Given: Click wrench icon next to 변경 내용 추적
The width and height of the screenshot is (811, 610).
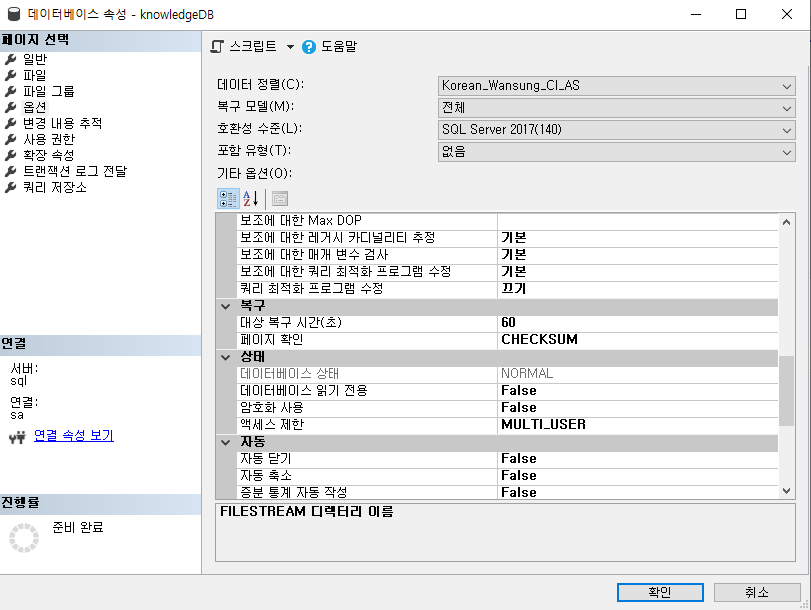Looking at the screenshot, I should coord(11,124).
